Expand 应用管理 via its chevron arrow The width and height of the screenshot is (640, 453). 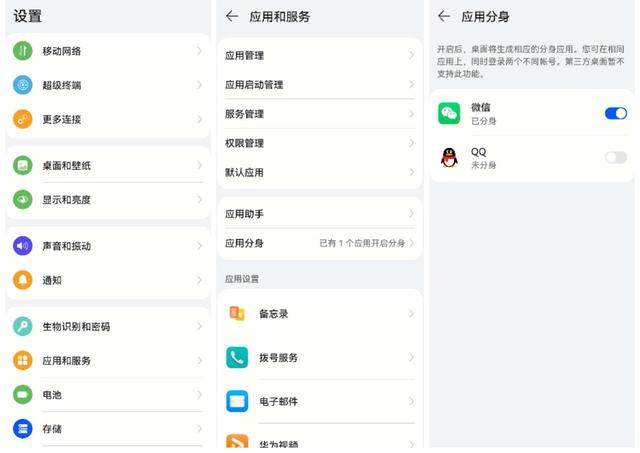pyautogui.click(x=411, y=56)
